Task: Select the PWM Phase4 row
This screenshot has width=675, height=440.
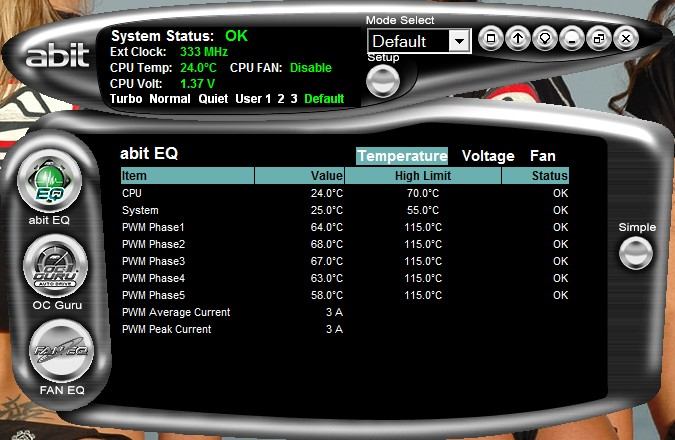Action: click(x=345, y=278)
